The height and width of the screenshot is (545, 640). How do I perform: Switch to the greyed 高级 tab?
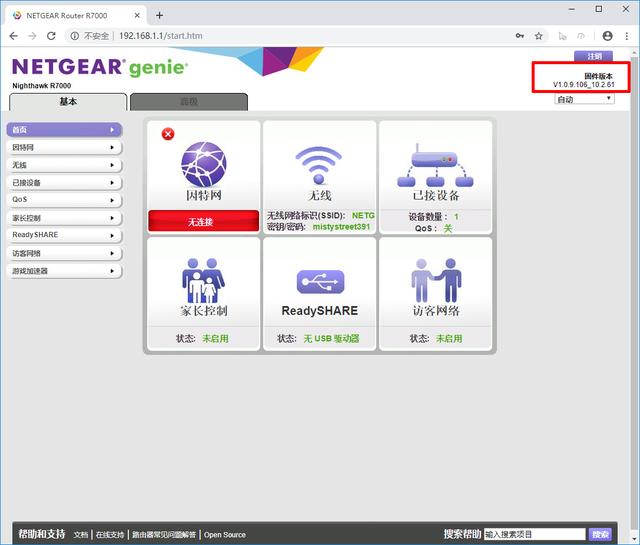(x=189, y=102)
